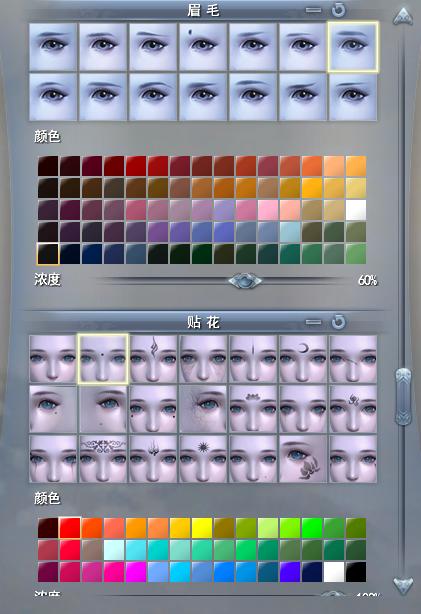This screenshot has height=614, width=421.
Task: Collapse the 贴花 section with minus icon
Action: [313, 322]
